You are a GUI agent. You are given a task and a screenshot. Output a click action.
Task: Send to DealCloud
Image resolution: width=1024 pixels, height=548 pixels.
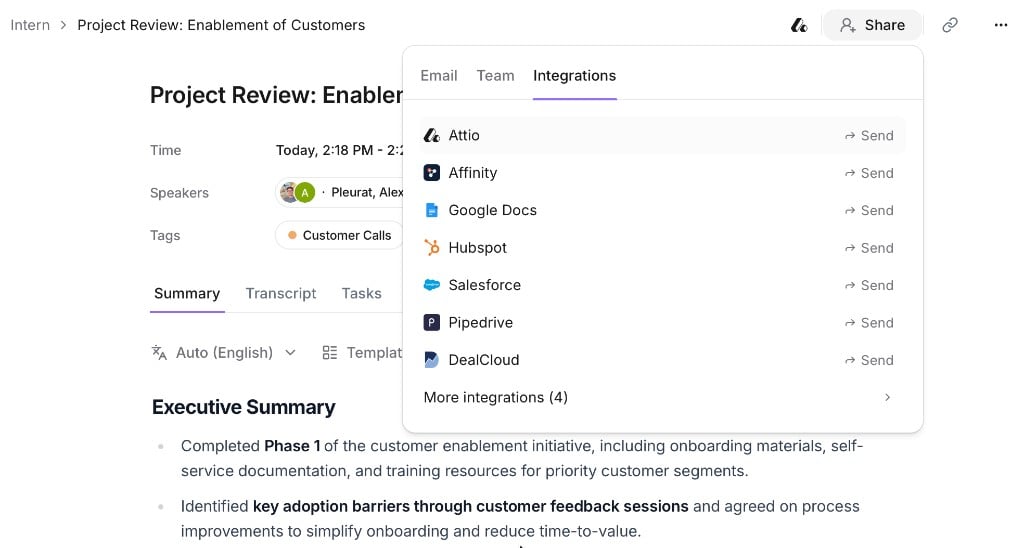[869, 360]
